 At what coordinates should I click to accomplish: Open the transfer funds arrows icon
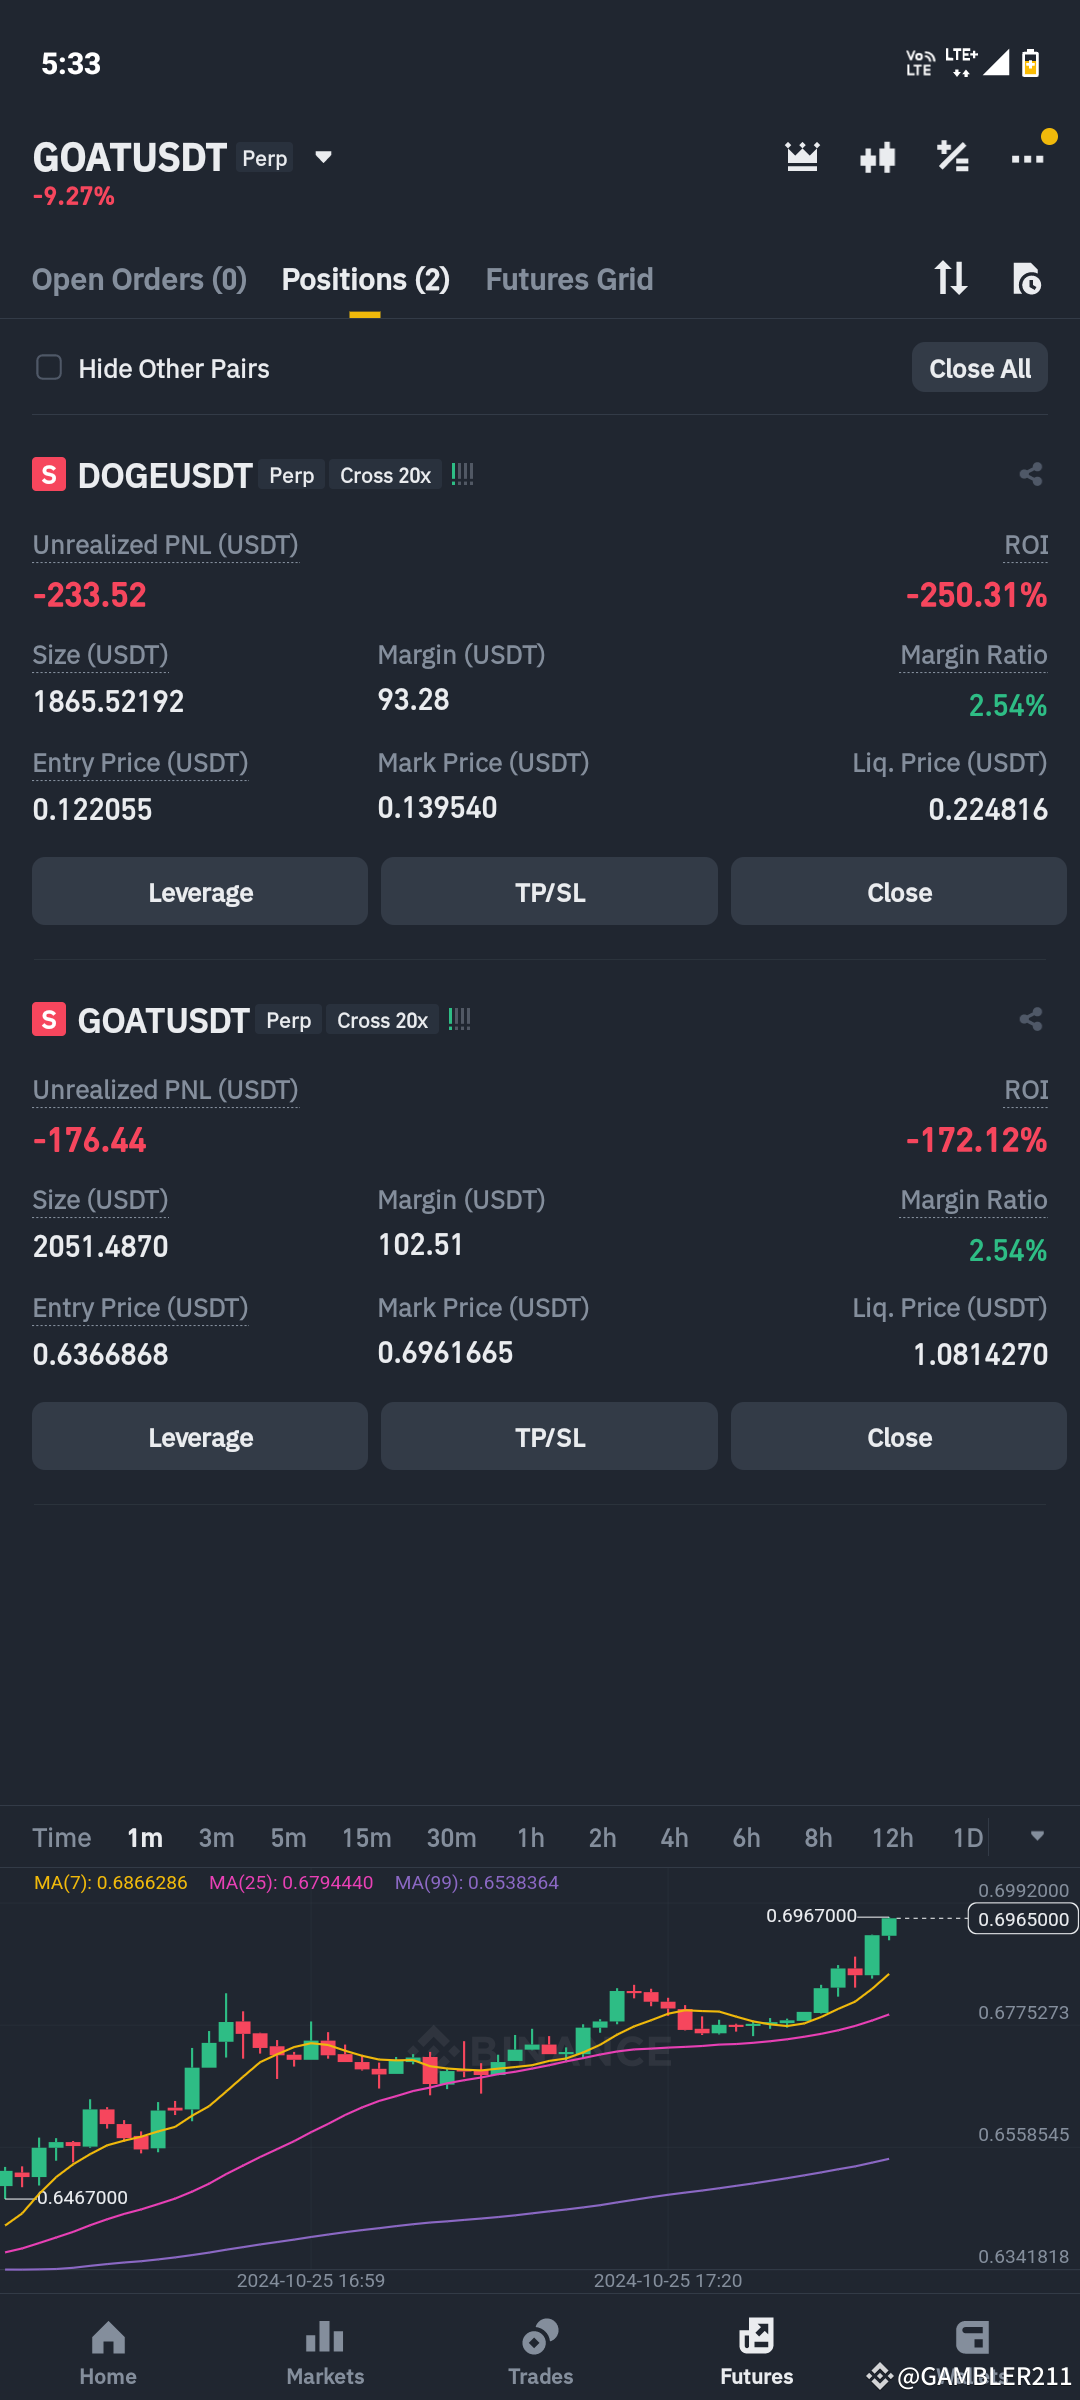click(950, 279)
